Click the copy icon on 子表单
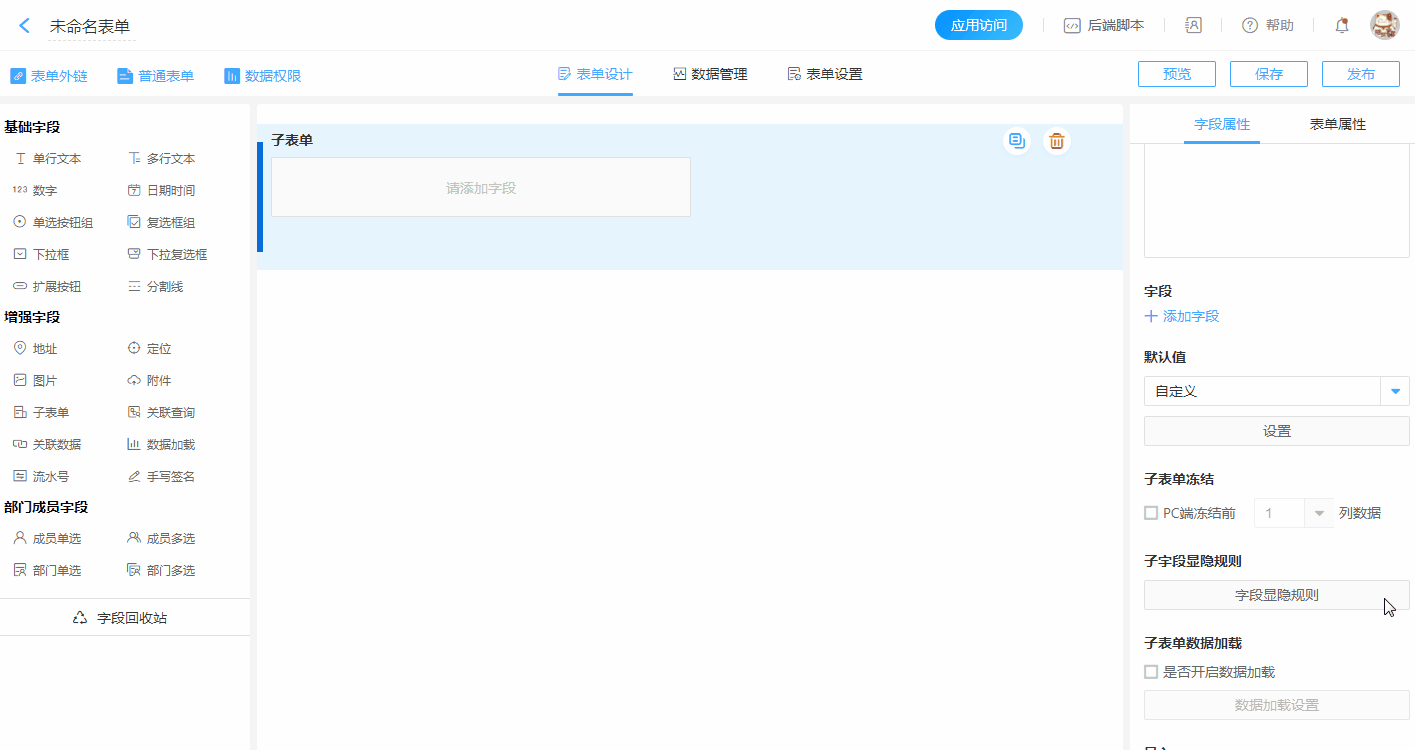Image resolution: width=1415 pixels, height=750 pixels. pyautogui.click(x=1016, y=141)
